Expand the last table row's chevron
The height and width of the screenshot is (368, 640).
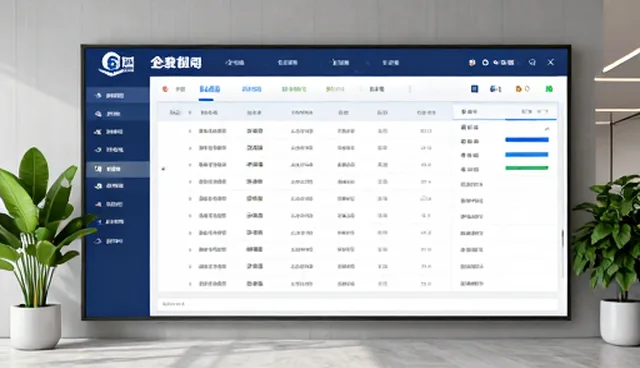click(x=190, y=284)
